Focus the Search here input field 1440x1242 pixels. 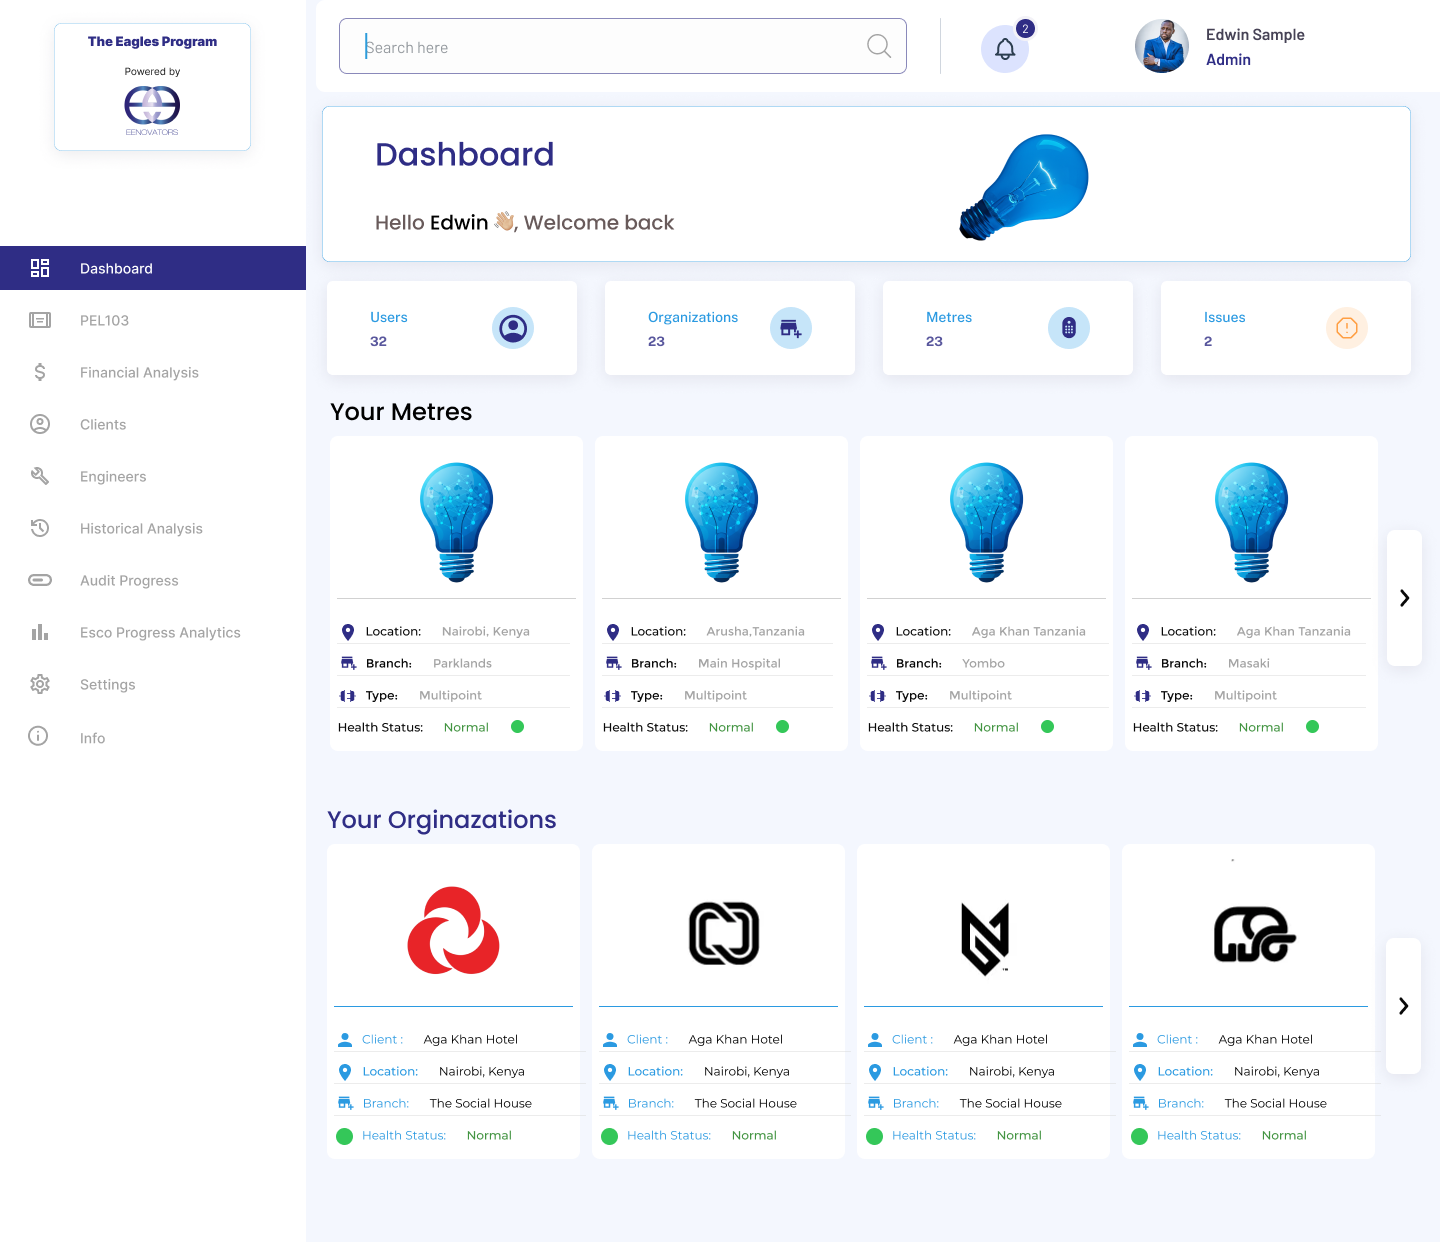pyautogui.click(x=622, y=46)
